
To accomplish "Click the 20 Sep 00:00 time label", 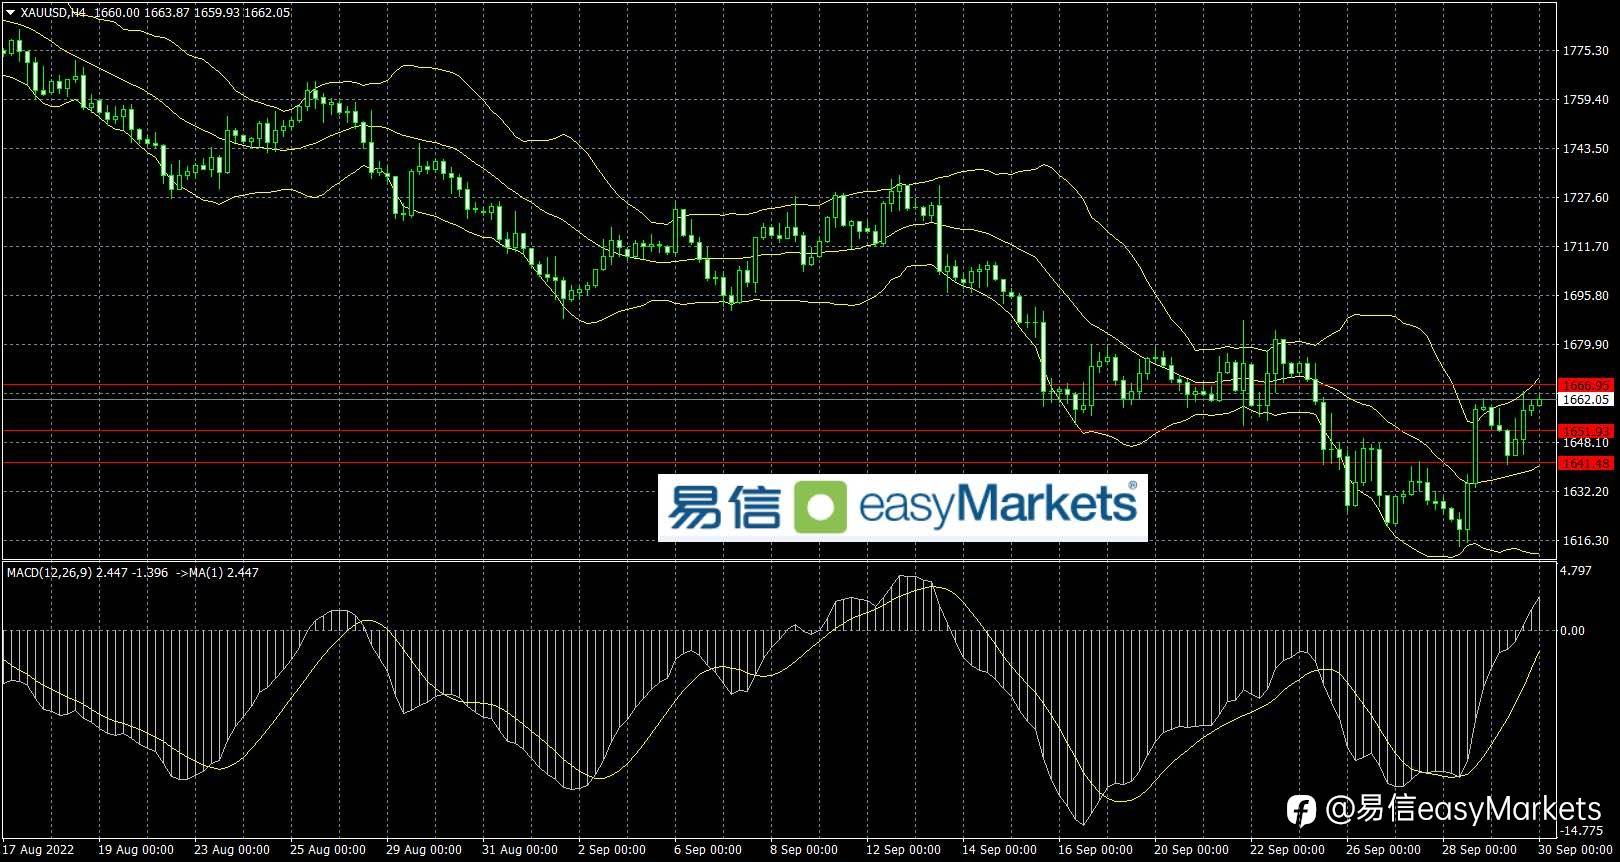I will coord(1192,850).
